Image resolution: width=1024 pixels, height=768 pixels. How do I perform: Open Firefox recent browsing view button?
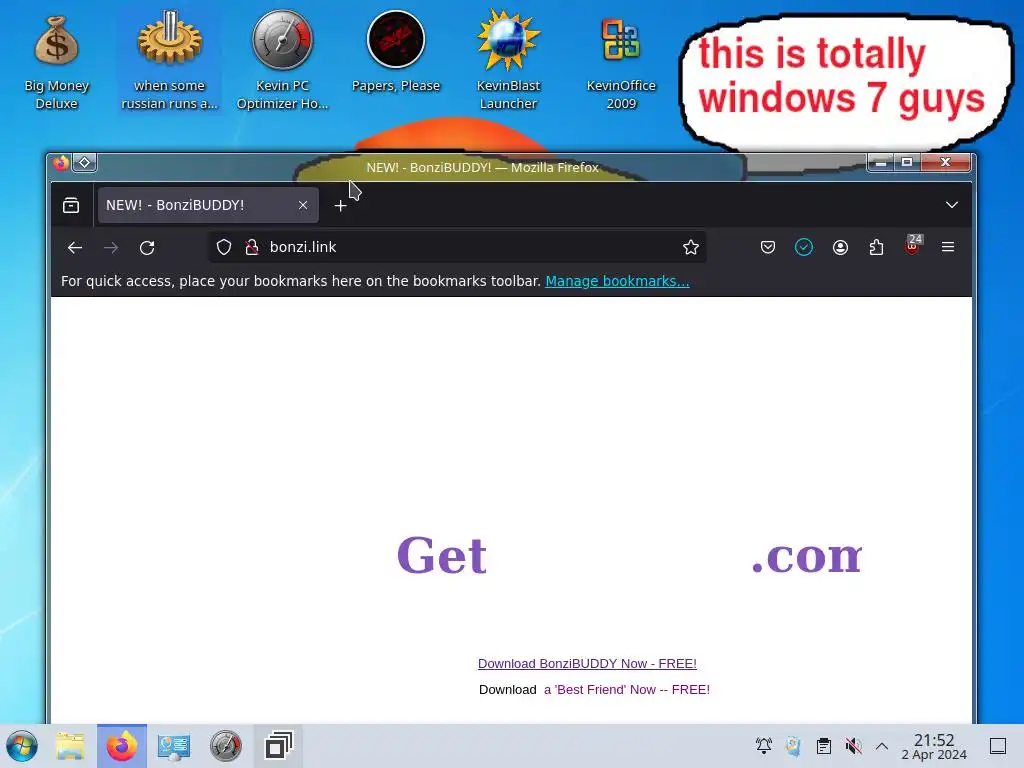pyautogui.click(x=71, y=206)
